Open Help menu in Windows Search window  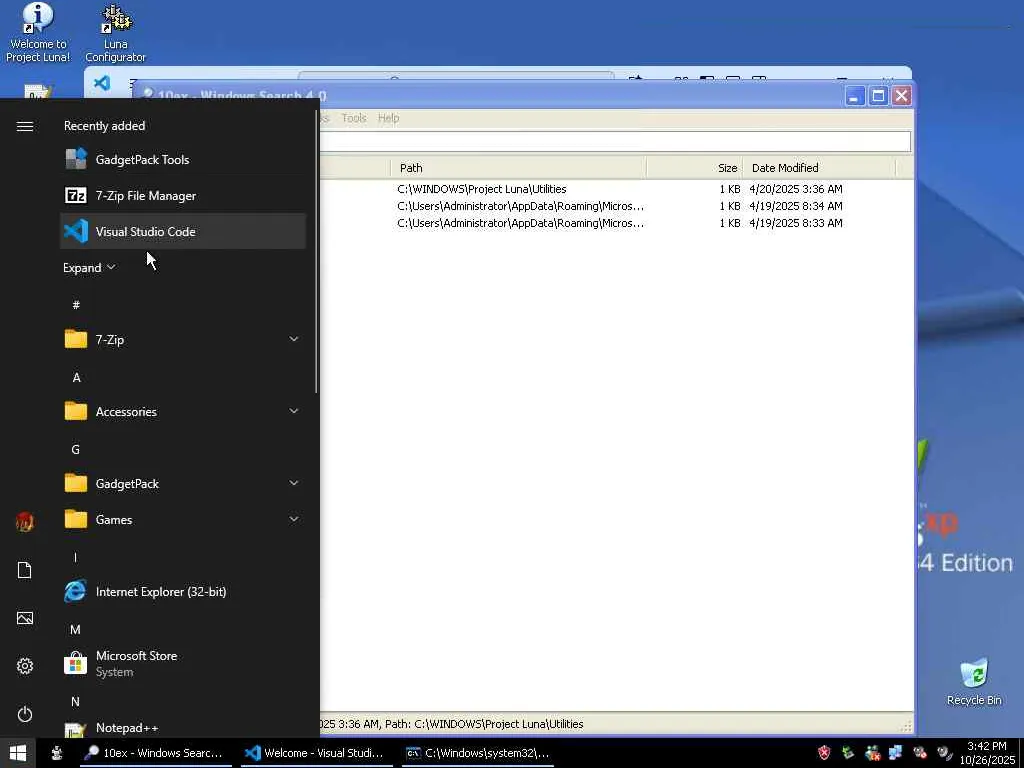(389, 118)
